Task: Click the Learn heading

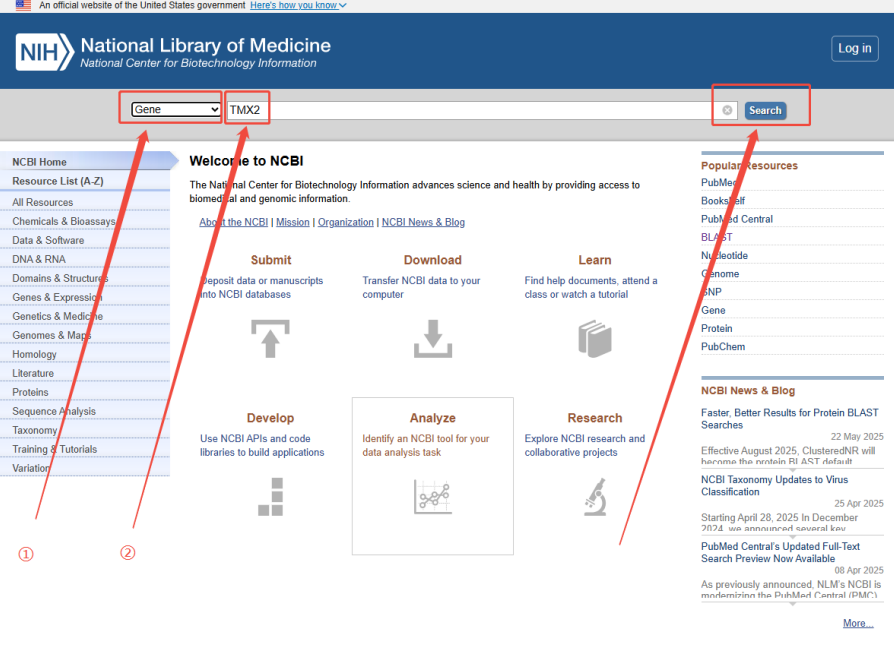Action: 595,260
